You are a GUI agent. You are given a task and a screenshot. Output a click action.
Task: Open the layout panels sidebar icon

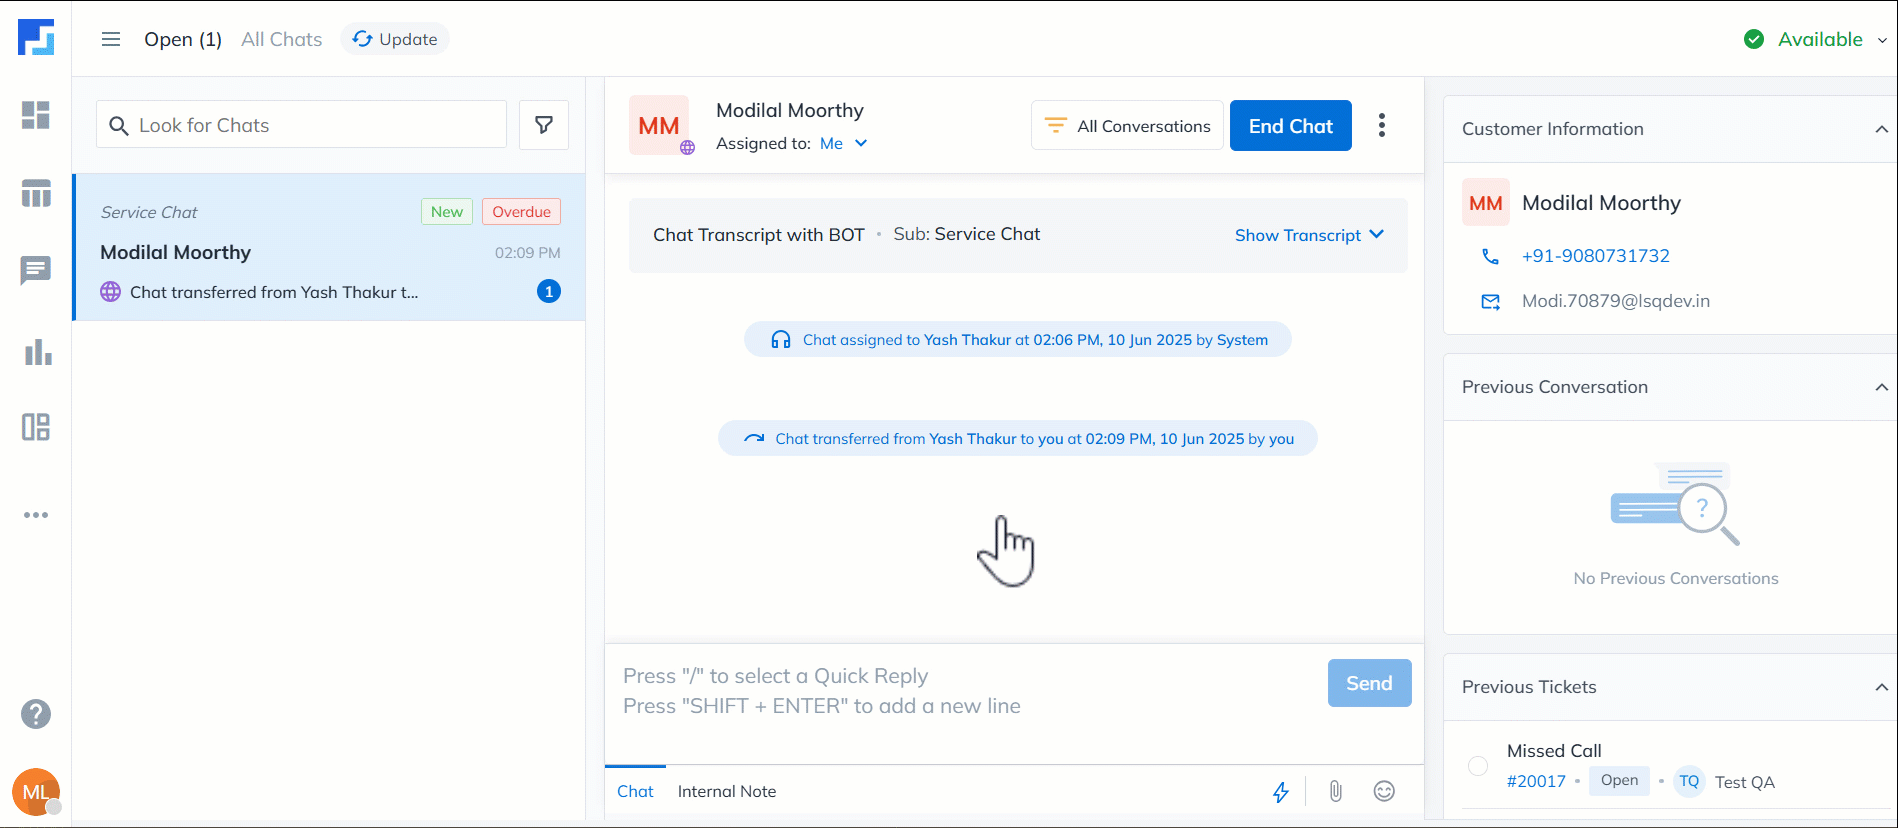[x=36, y=427]
